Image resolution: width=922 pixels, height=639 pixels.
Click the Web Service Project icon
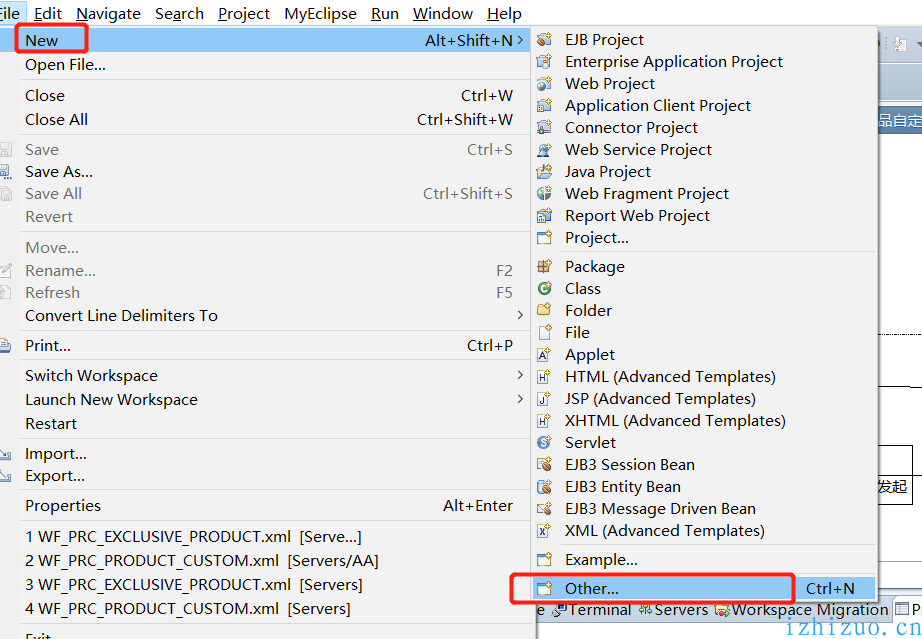coord(544,149)
